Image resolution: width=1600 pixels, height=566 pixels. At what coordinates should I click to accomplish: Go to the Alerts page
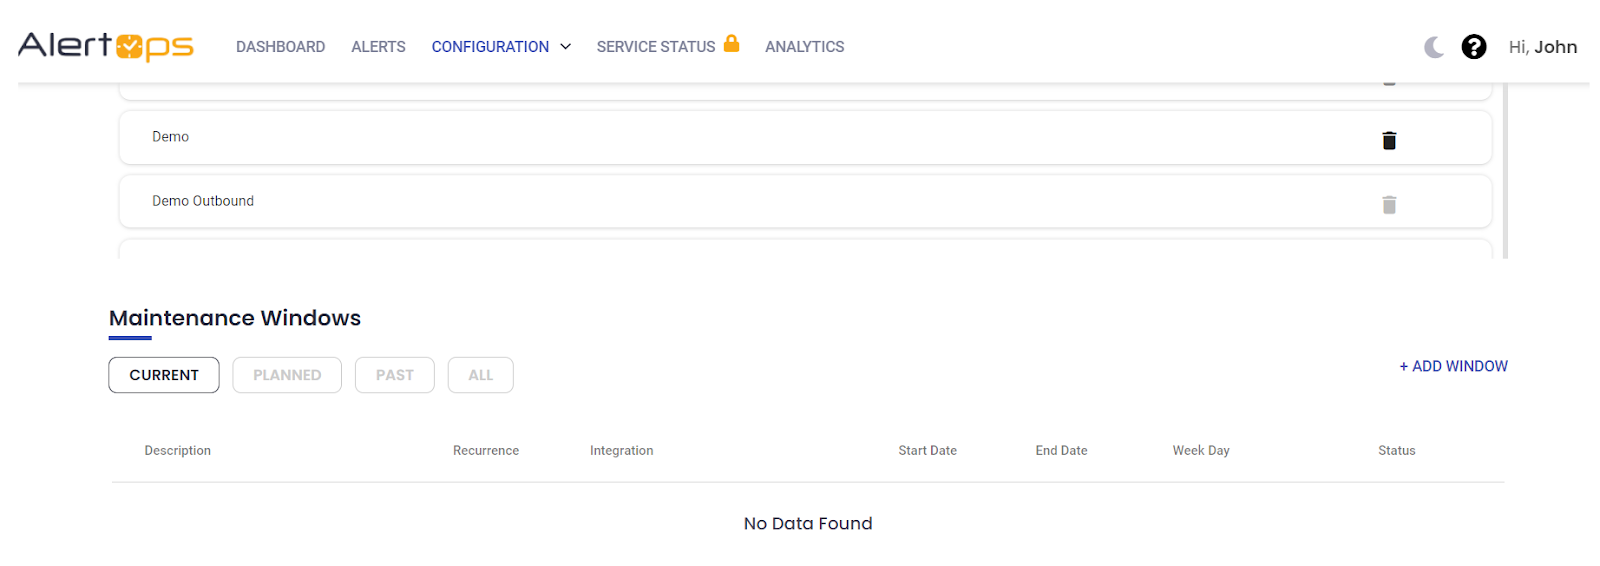378,47
